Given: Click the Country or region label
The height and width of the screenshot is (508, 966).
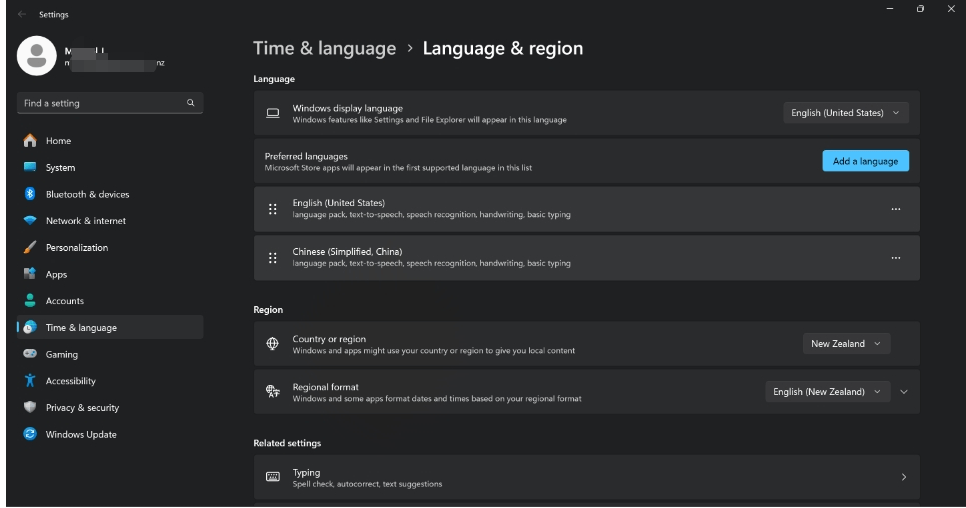Looking at the screenshot, I should tap(329, 339).
